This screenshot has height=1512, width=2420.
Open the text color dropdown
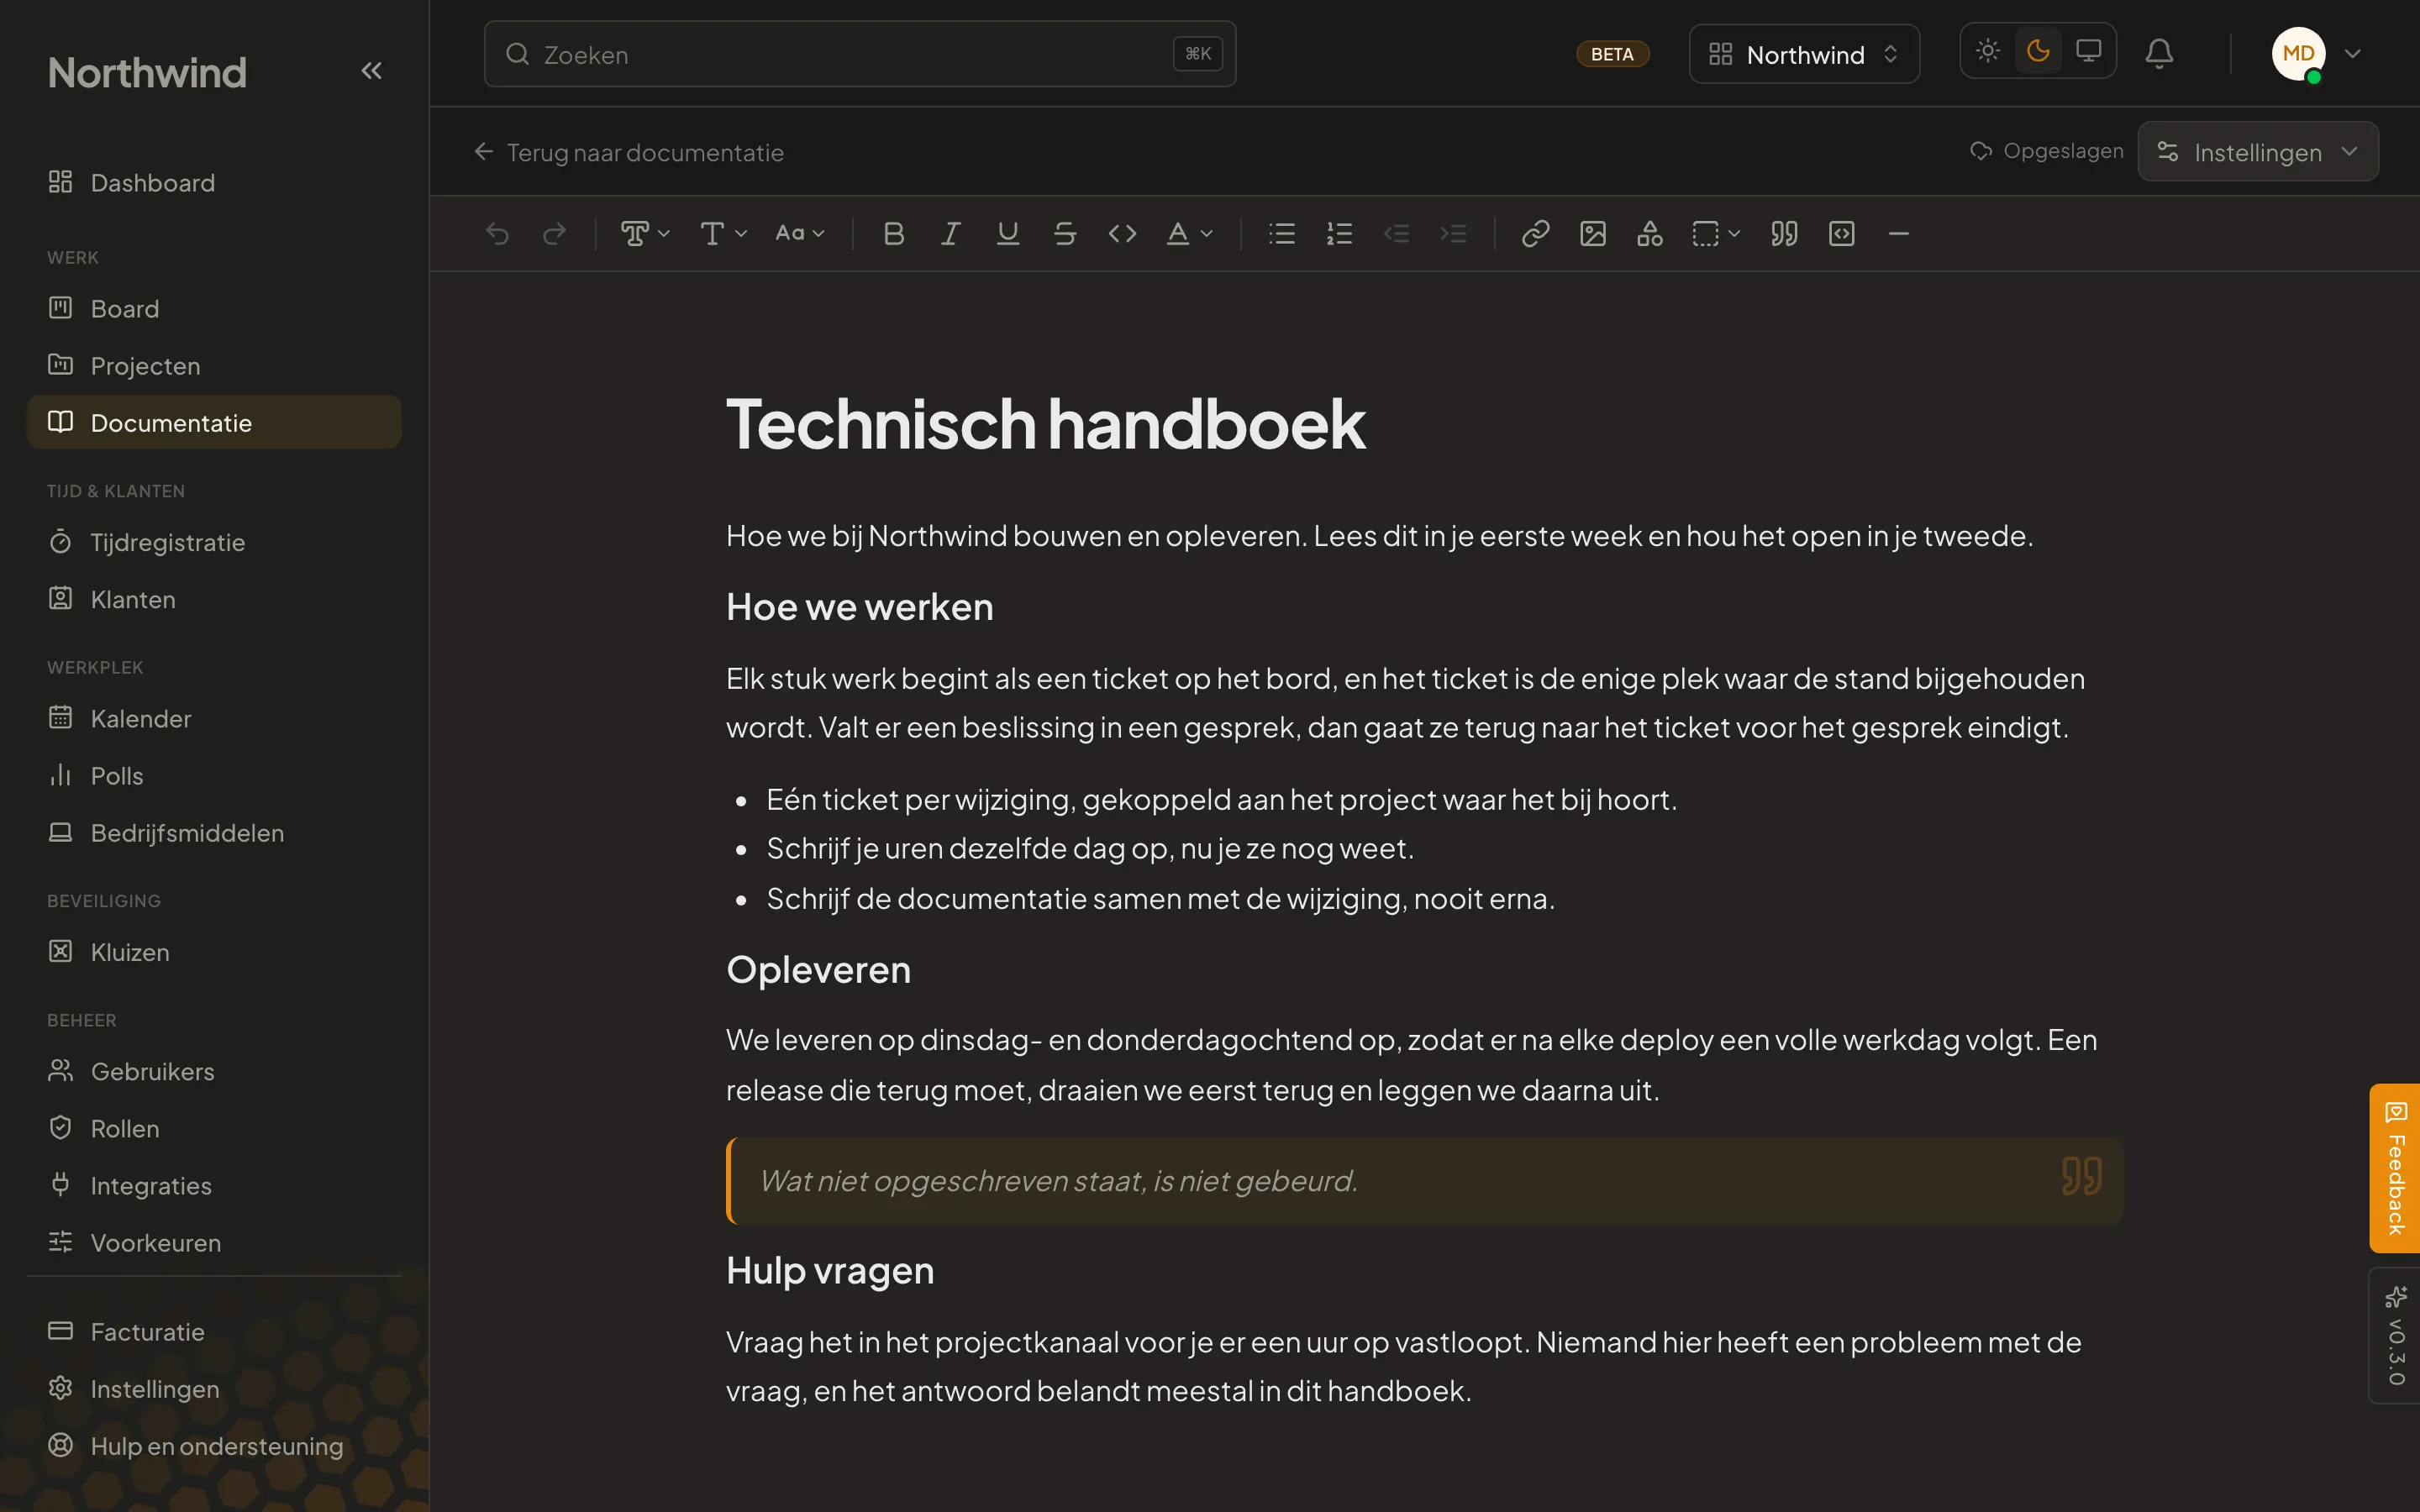click(x=1189, y=234)
